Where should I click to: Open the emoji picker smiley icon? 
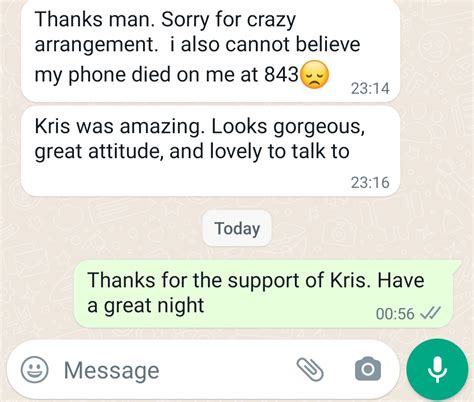click(35, 370)
